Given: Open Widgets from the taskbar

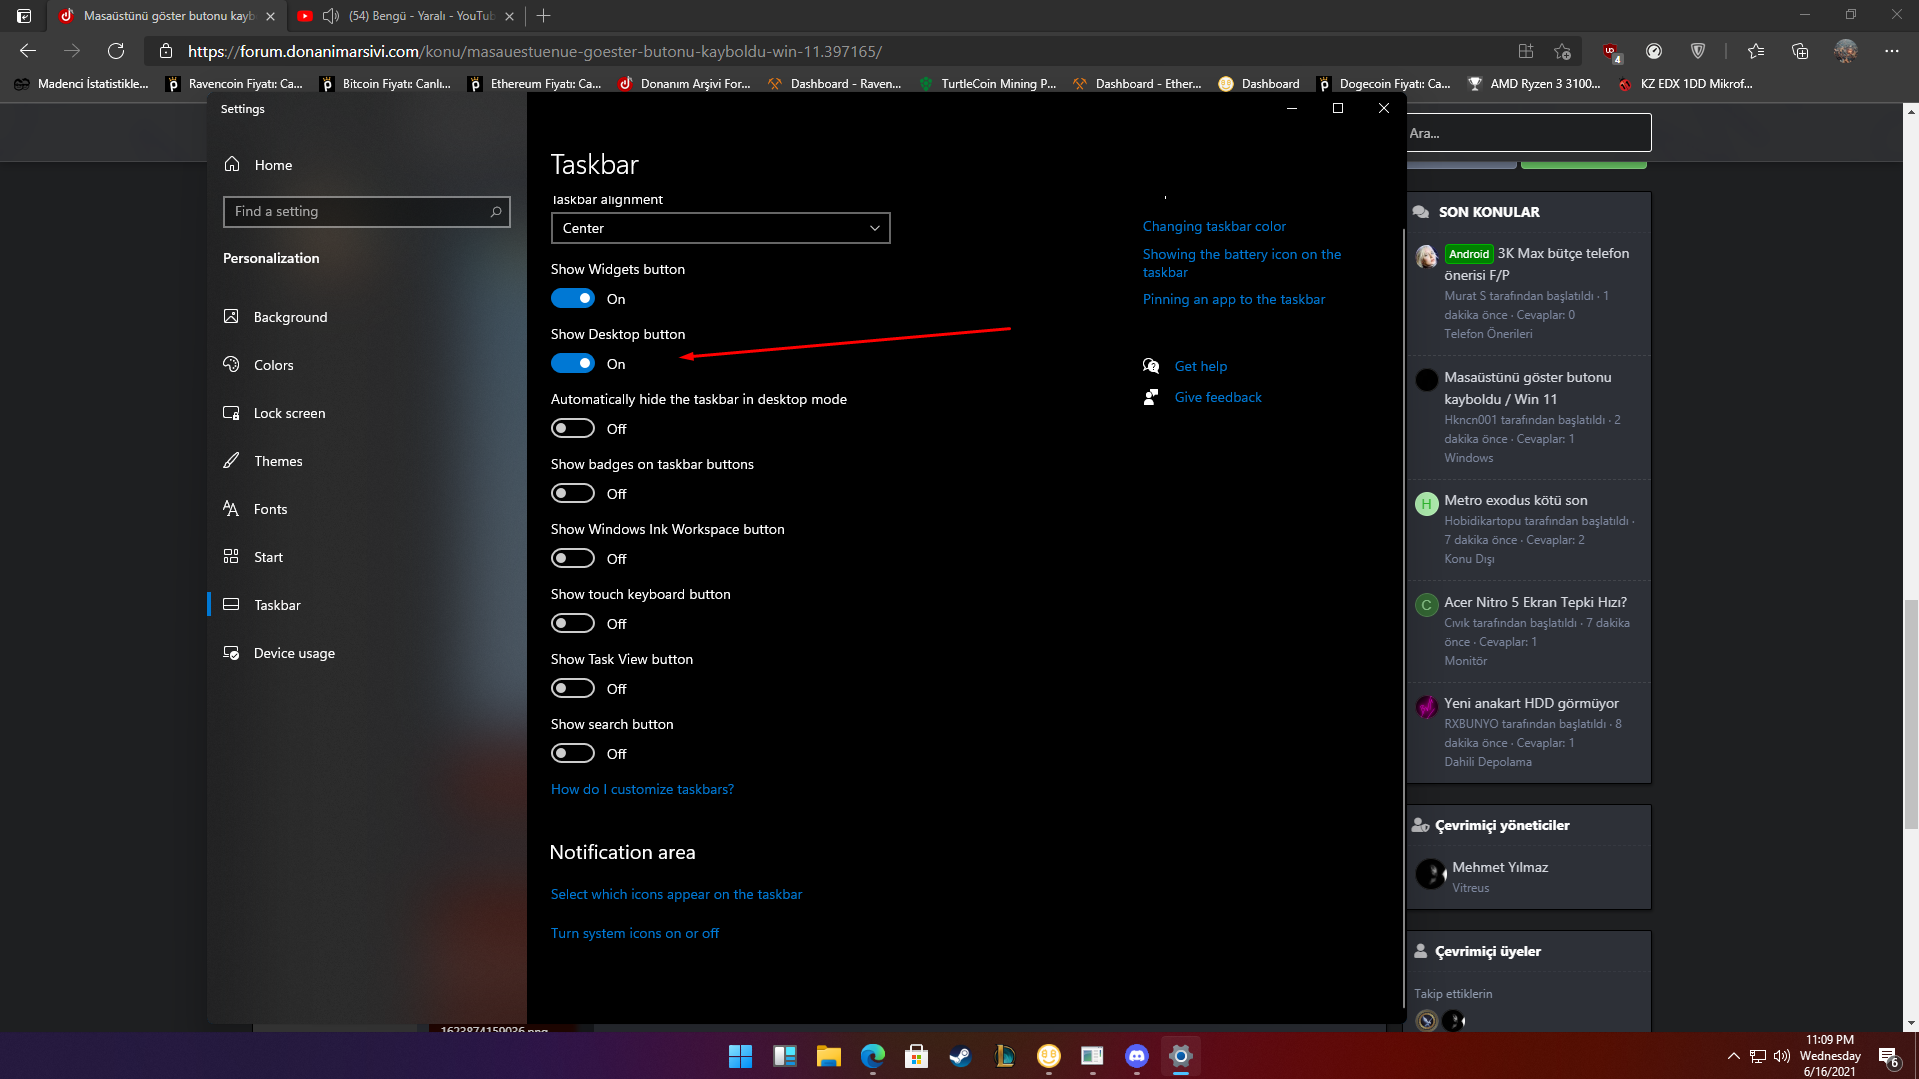Looking at the screenshot, I should pos(785,1056).
